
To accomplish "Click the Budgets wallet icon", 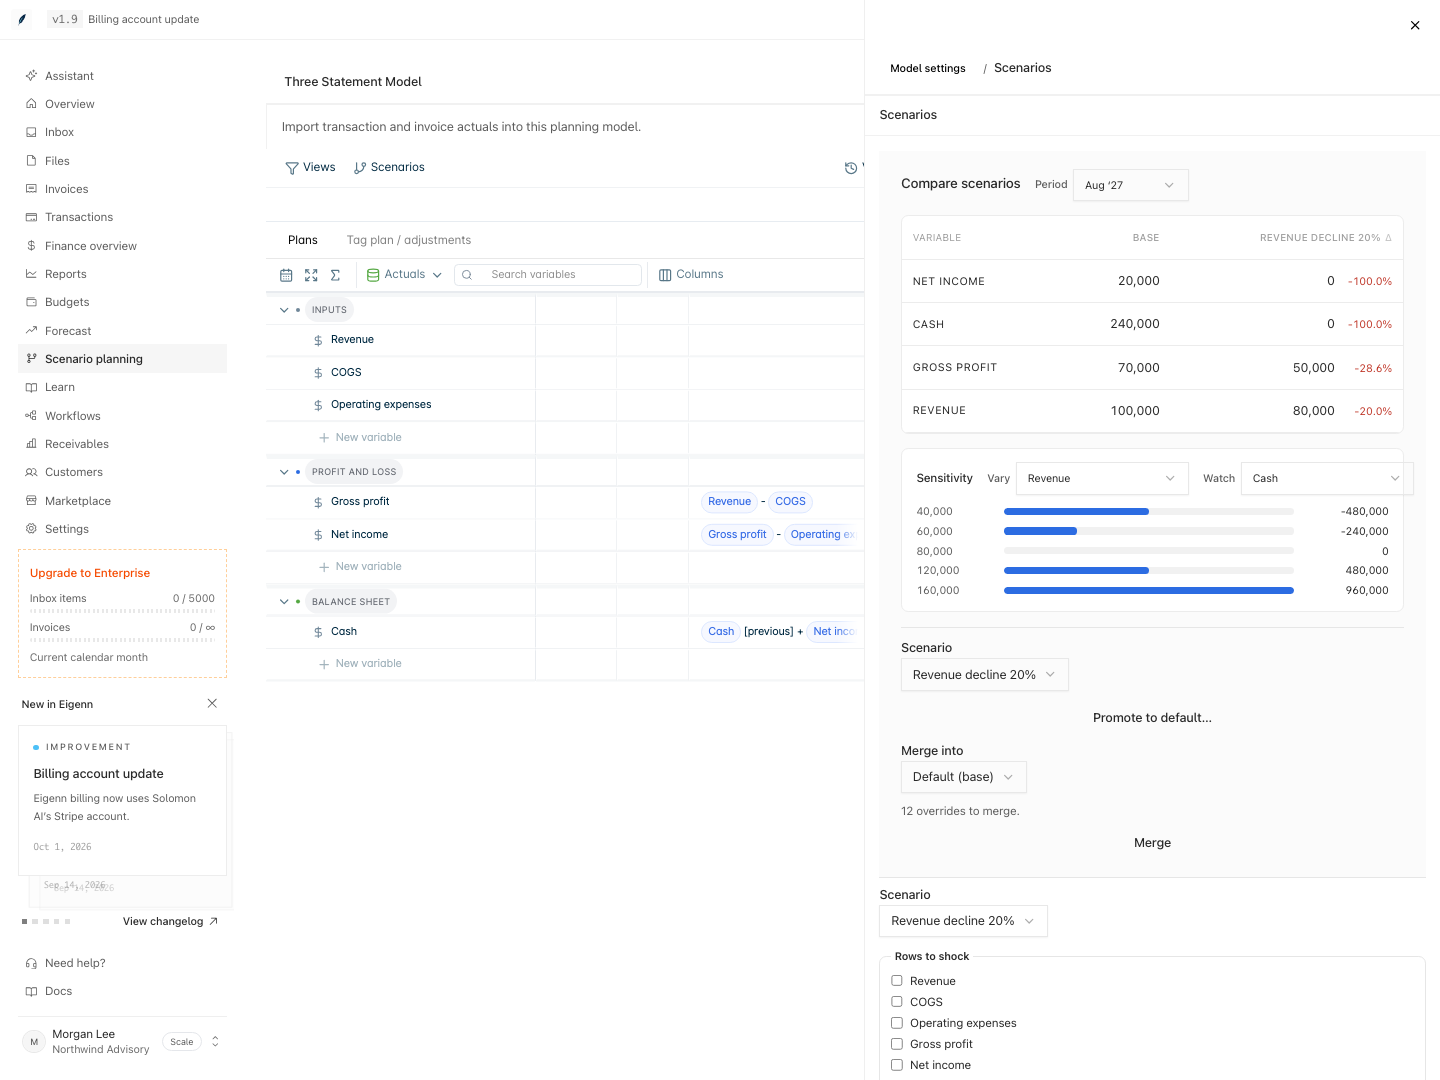I will point(32,302).
